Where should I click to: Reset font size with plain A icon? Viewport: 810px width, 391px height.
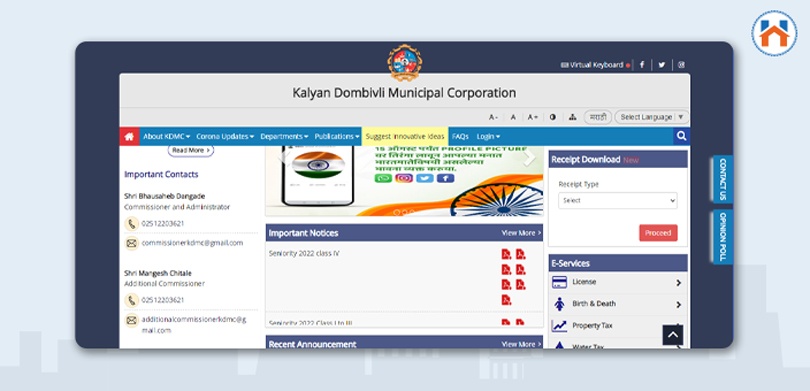click(x=513, y=117)
